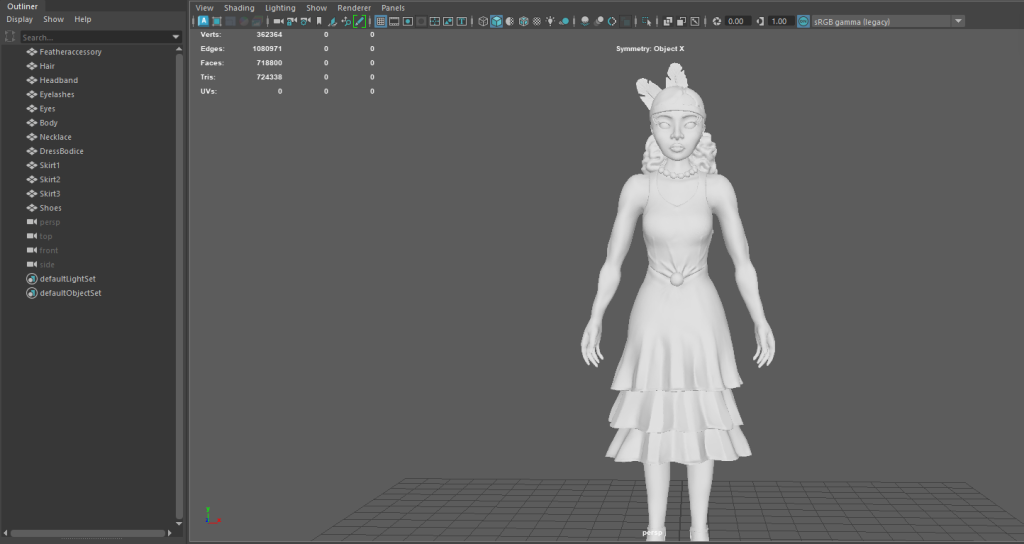Open the Renderer menu in viewport
The height and width of the screenshot is (544, 1024).
coord(353,7)
